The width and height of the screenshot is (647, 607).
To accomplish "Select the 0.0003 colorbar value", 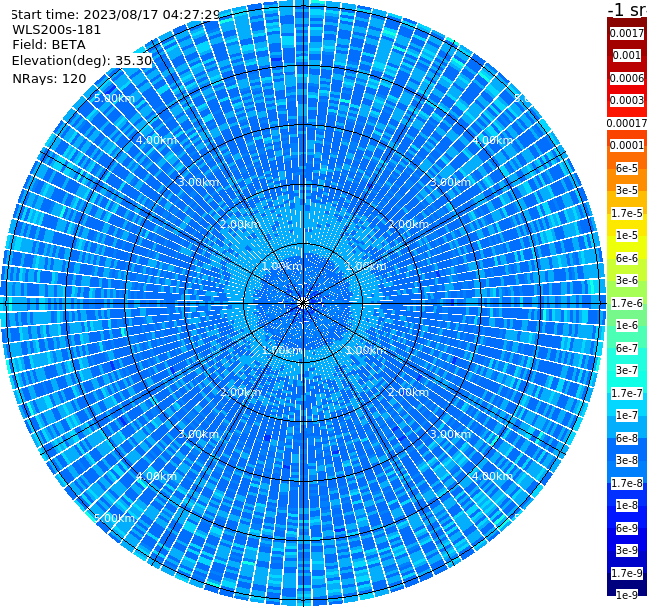I will 627,100.
